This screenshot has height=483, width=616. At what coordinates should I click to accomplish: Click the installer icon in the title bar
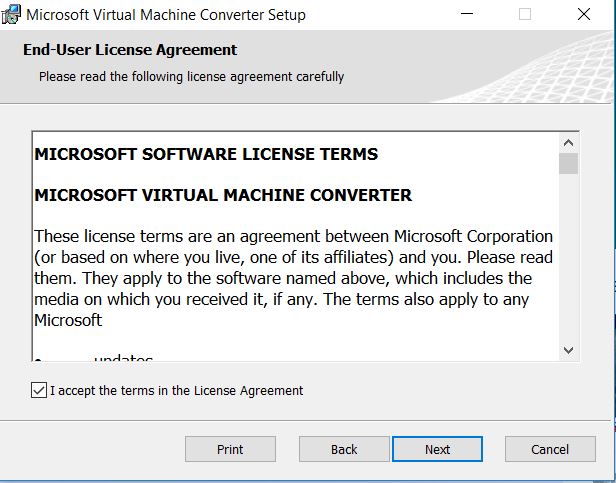[x=11, y=15]
